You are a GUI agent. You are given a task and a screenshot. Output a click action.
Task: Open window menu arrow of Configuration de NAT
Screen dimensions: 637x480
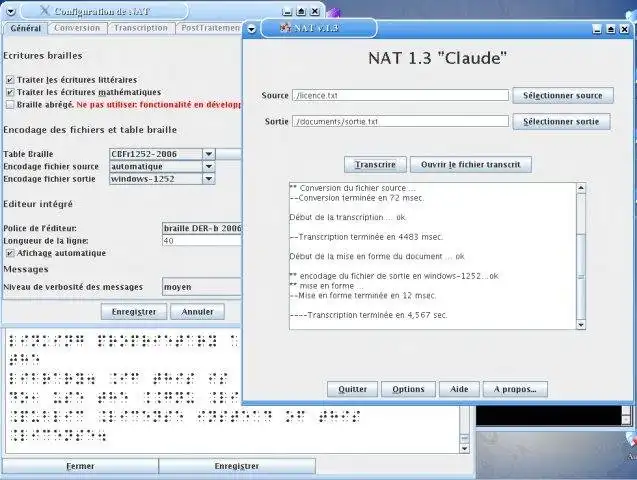point(11,11)
